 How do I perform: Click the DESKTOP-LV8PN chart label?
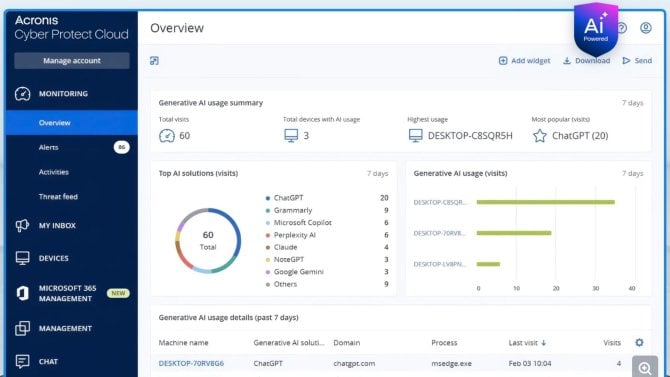[440, 264]
